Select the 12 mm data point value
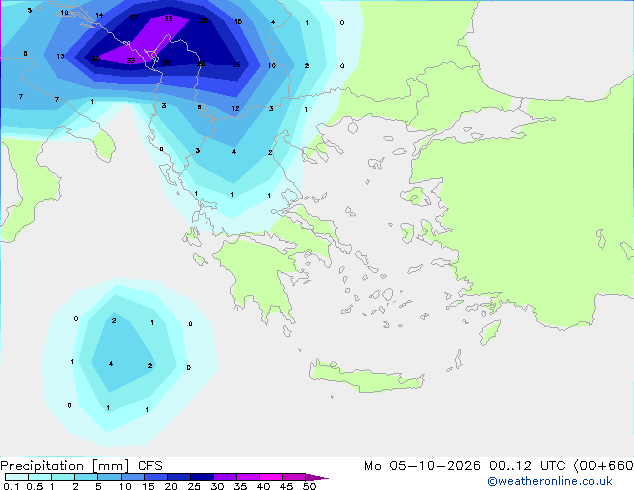 pyautogui.click(x=235, y=108)
